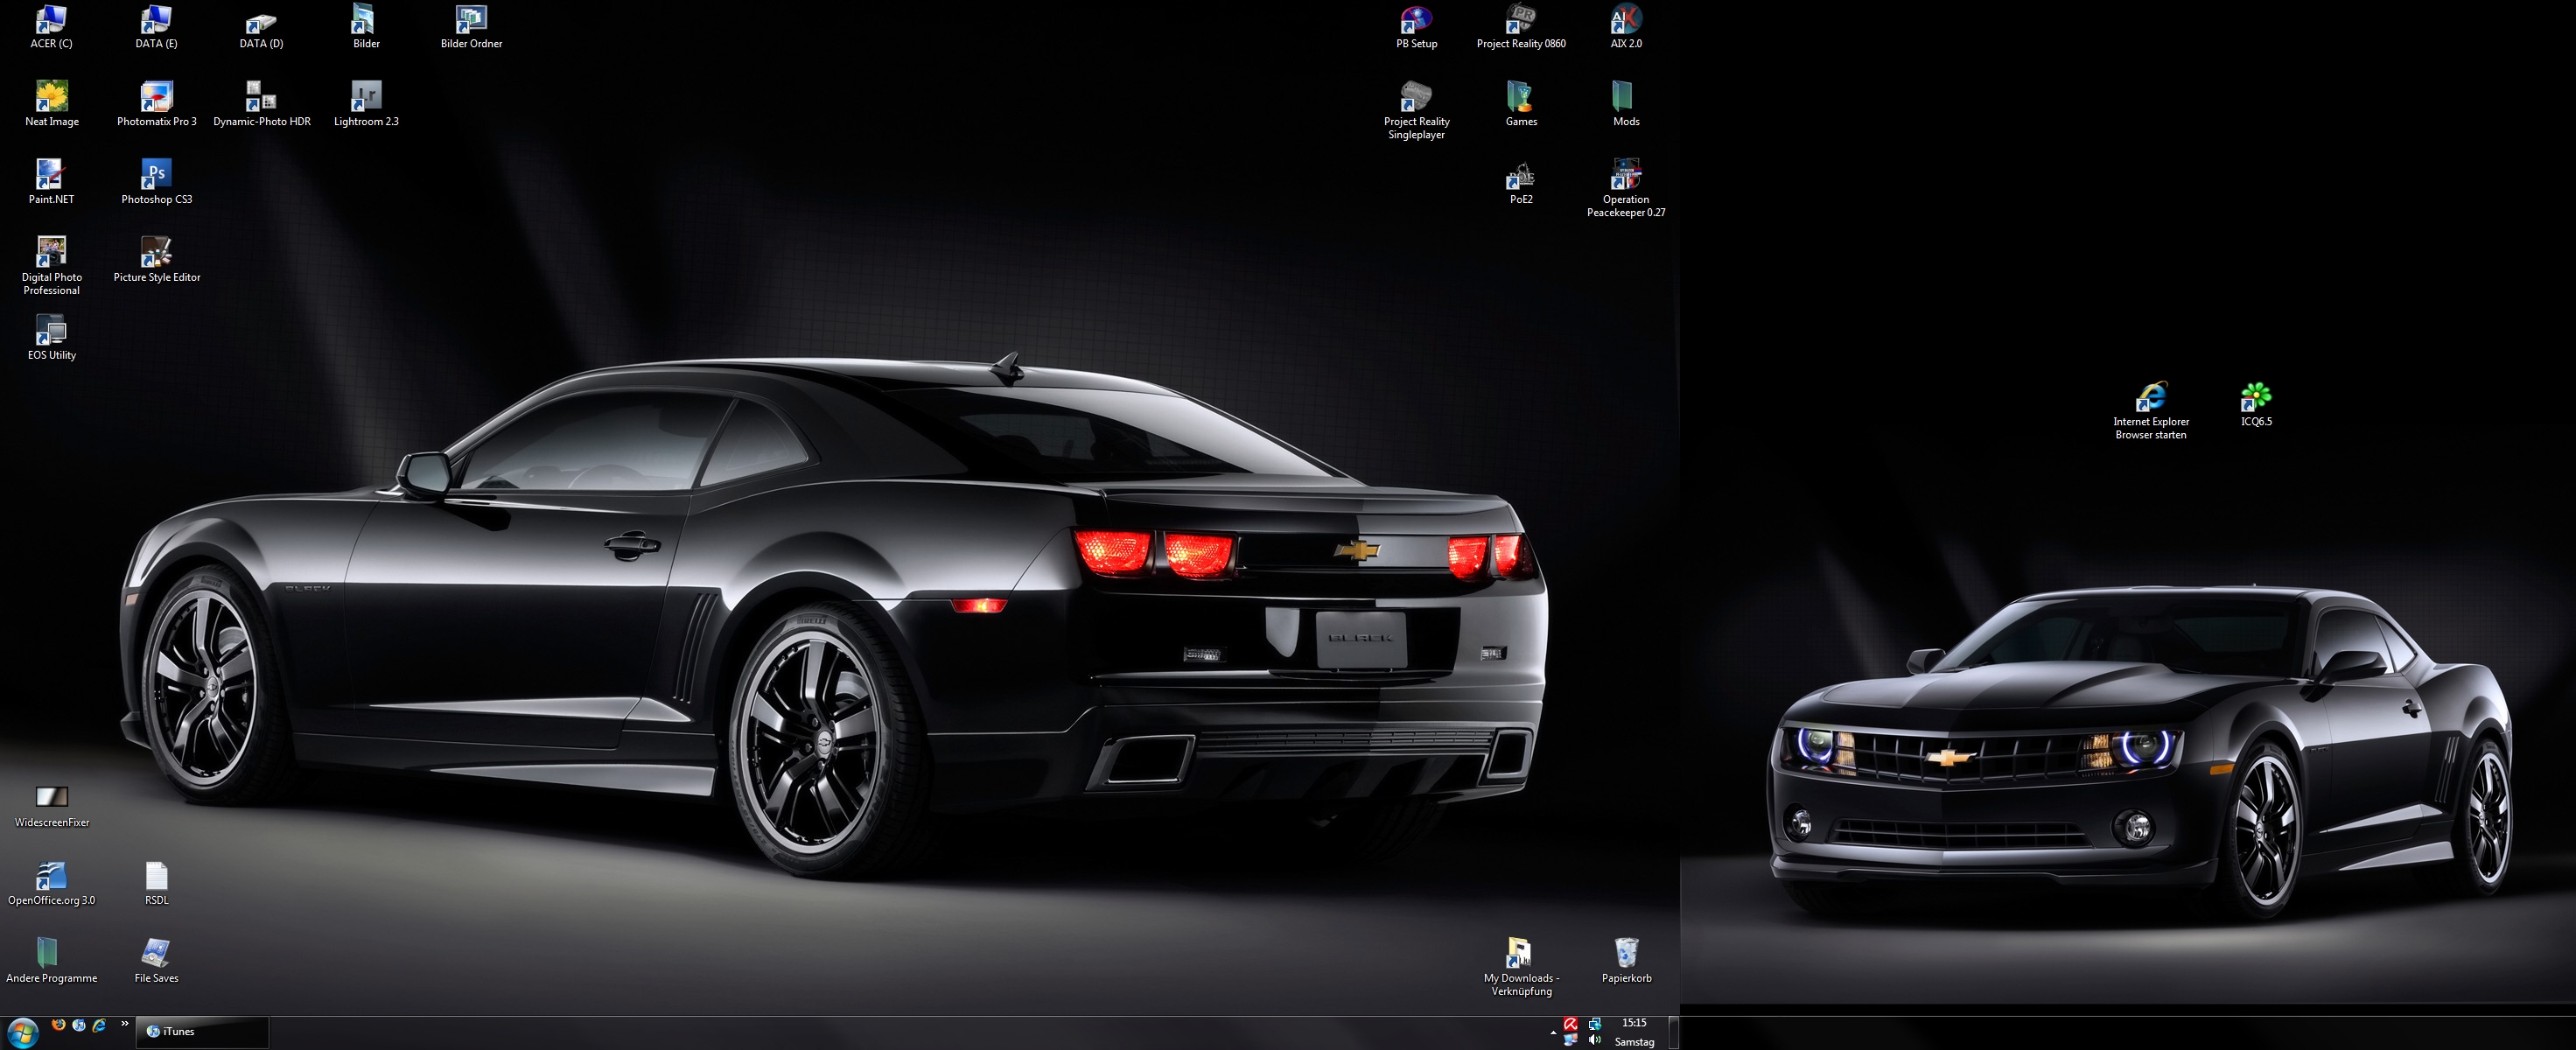
Task: Launch Photomatix Pro 3
Action: [156, 104]
